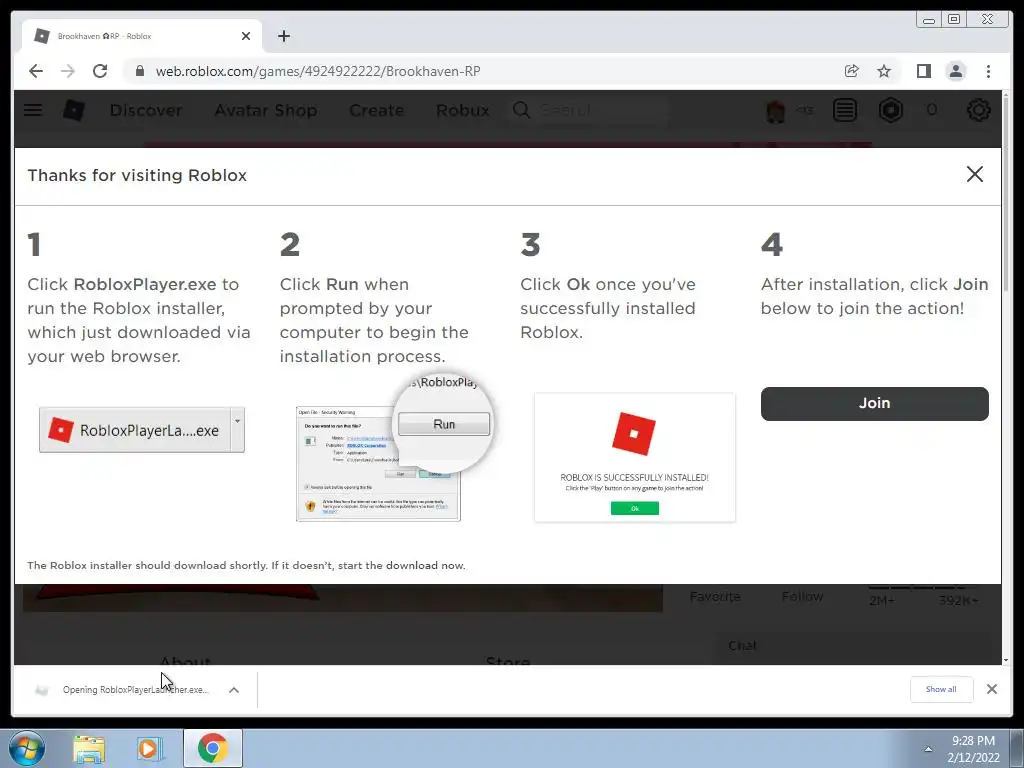The image size is (1024, 768).
Task: Open the Windows Start menu
Action: (x=27, y=748)
